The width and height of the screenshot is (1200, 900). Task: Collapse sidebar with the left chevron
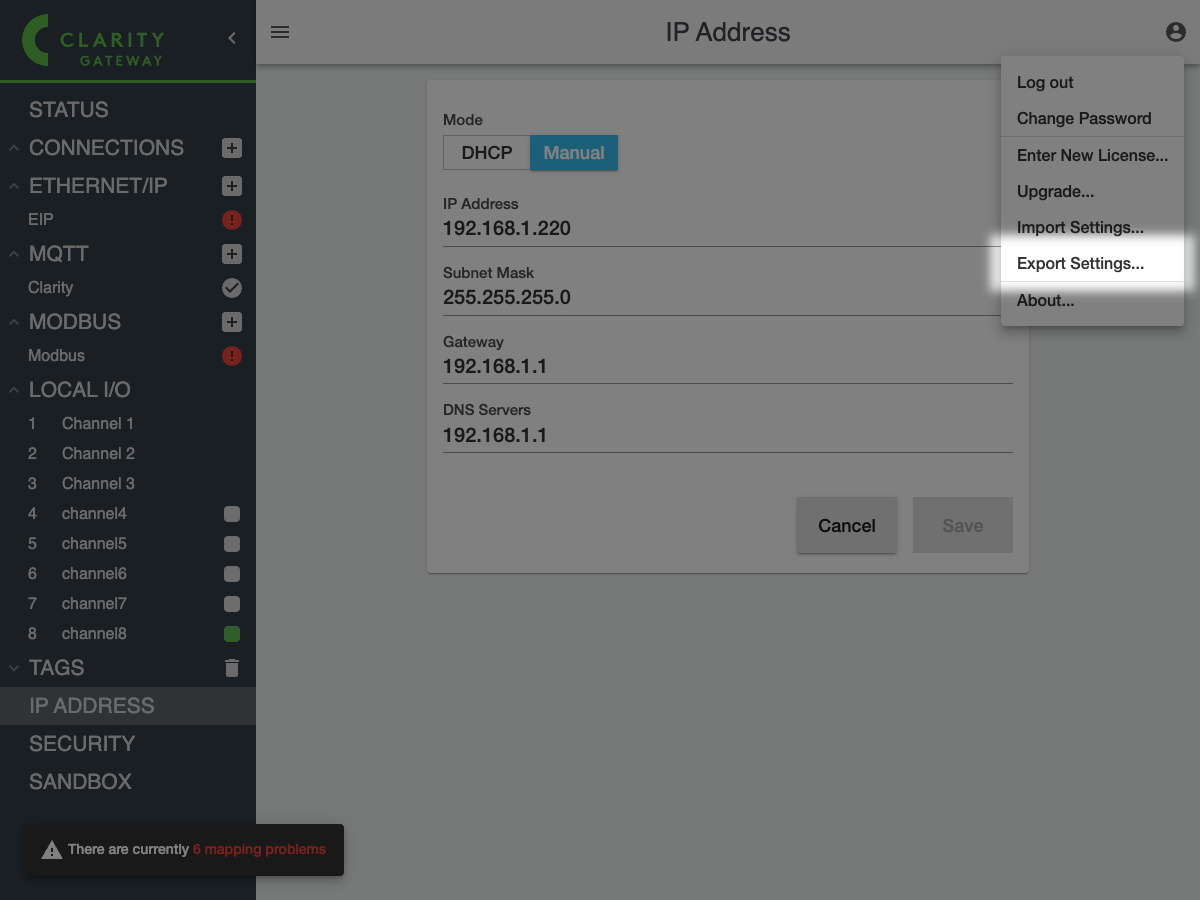coord(232,38)
